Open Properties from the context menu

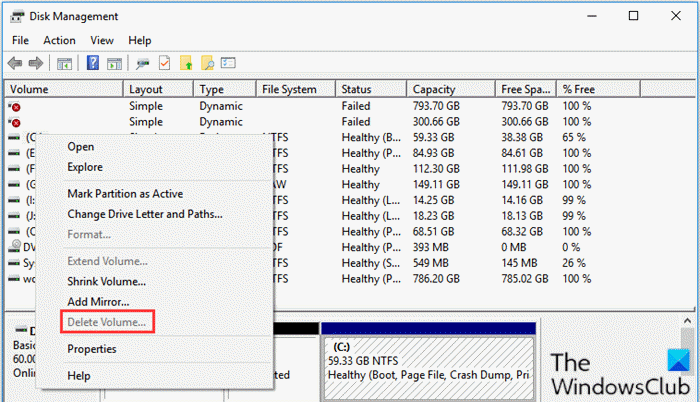92,349
